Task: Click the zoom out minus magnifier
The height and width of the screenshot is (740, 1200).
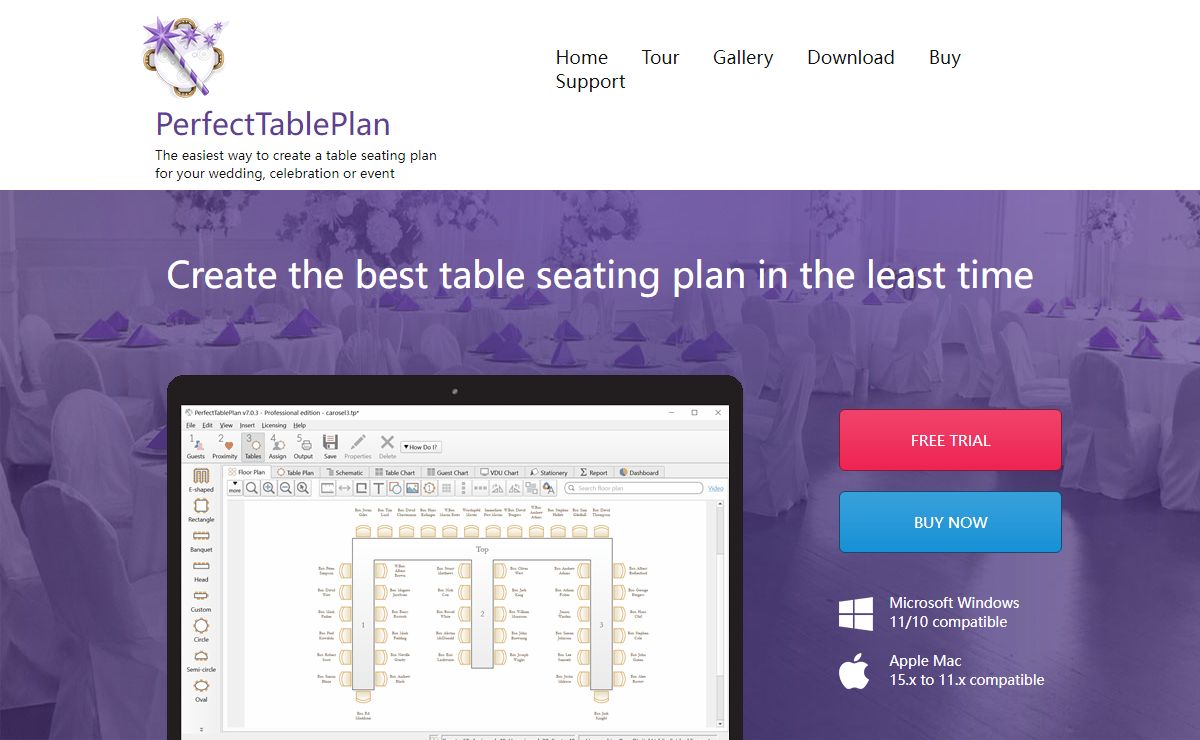Action: click(x=285, y=488)
